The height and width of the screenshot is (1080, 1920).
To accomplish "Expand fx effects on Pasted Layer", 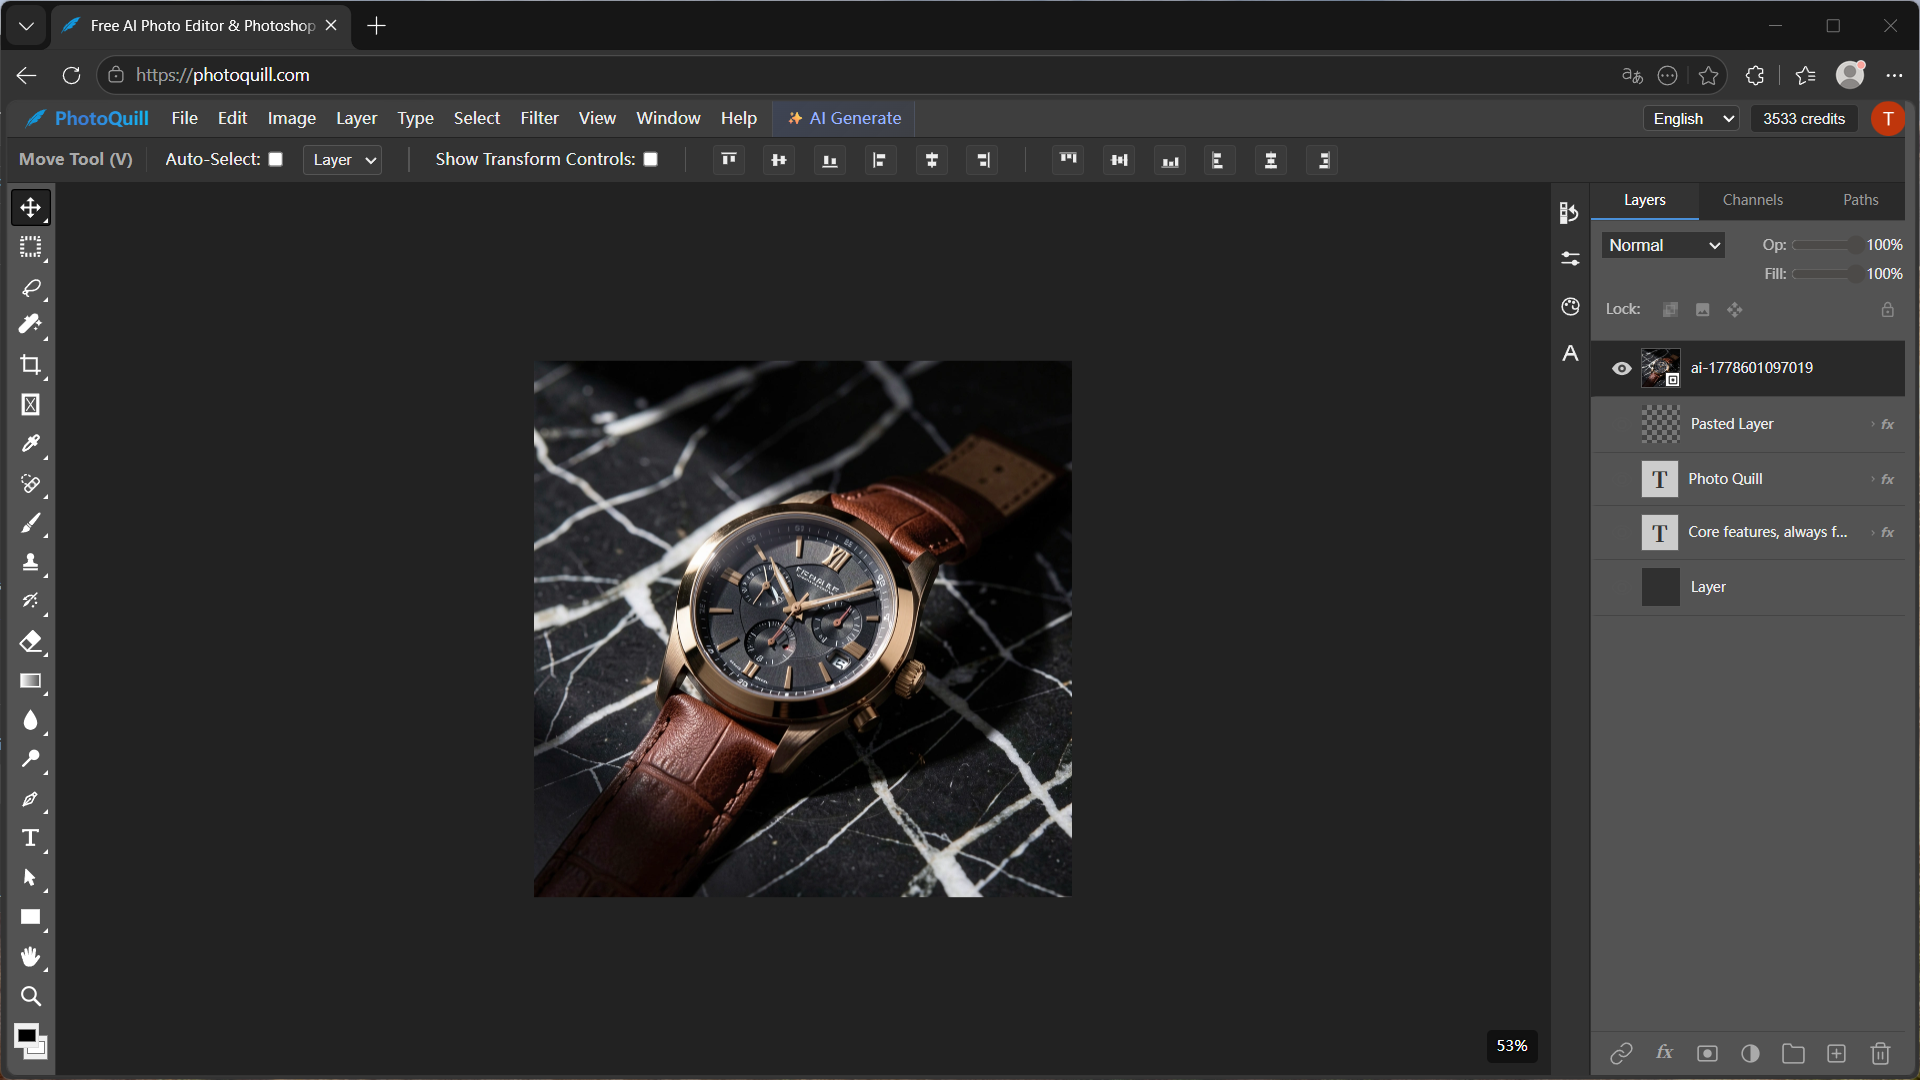I will 1883,424.
